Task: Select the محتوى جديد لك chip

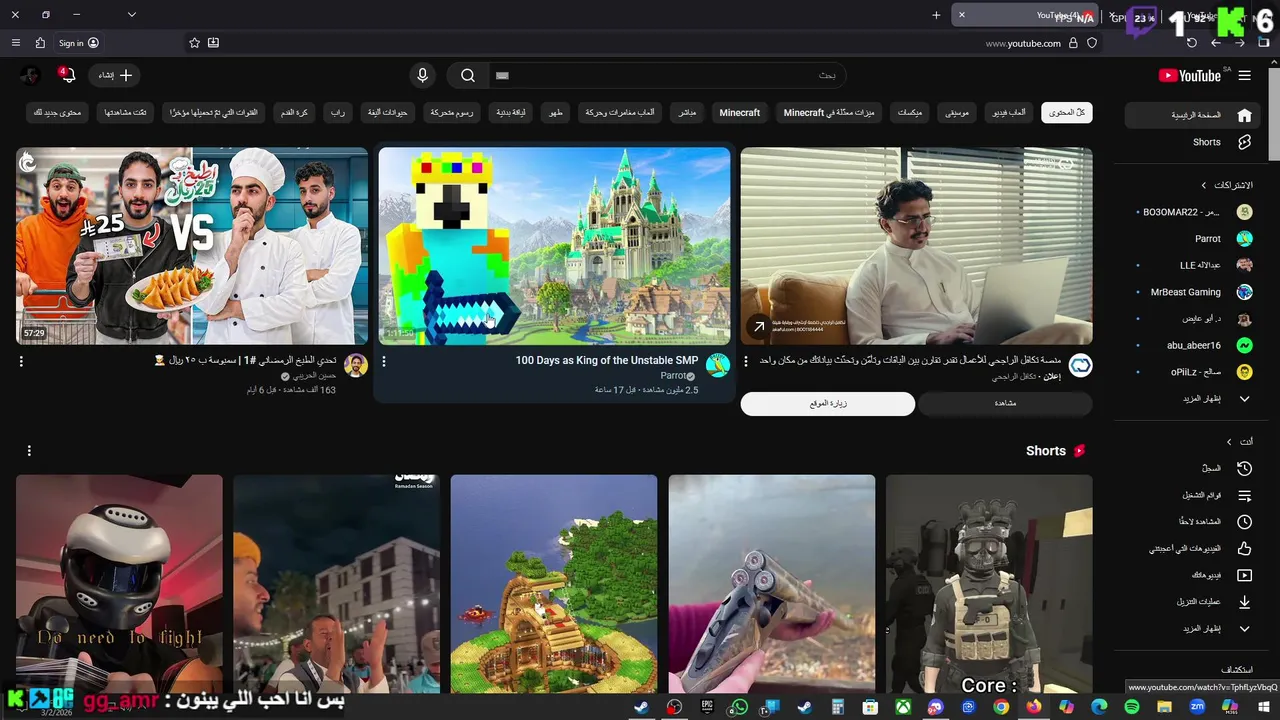Action: click(57, 113)
